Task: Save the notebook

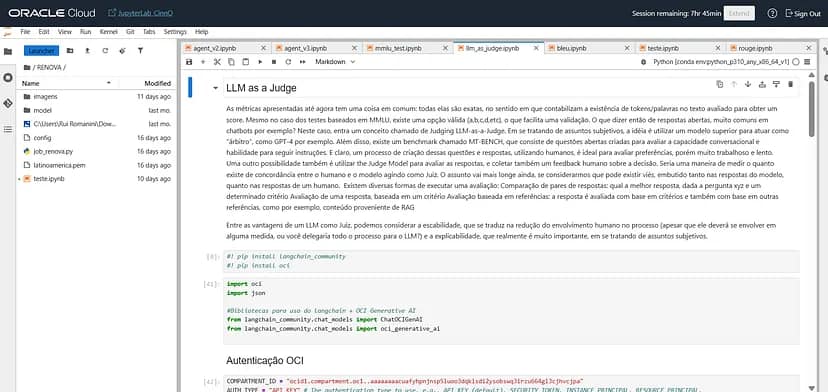Action: [x=190, y=62]
